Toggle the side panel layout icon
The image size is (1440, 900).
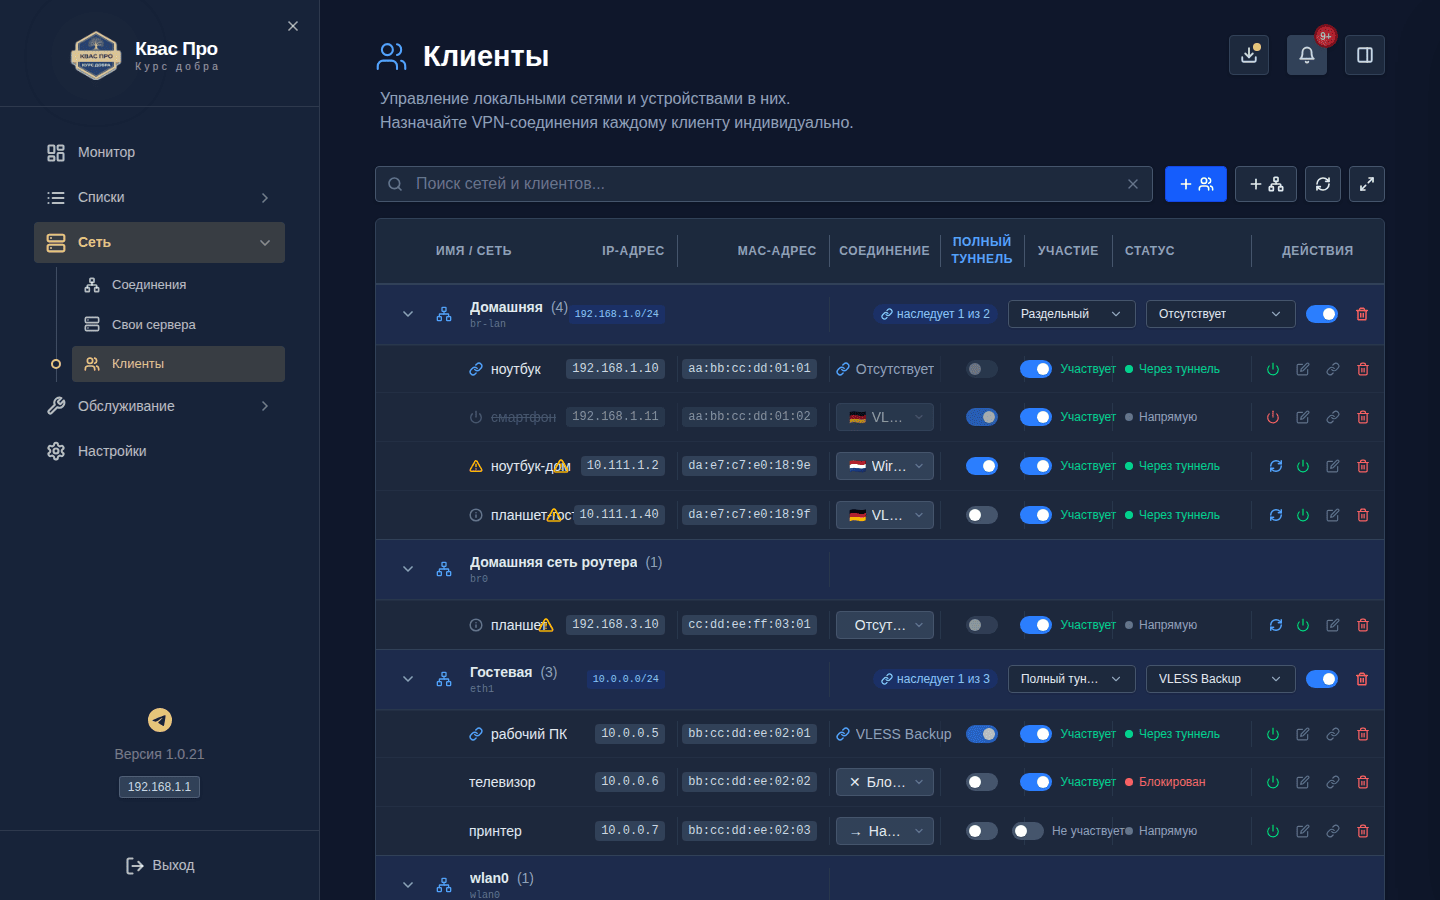1365,55
